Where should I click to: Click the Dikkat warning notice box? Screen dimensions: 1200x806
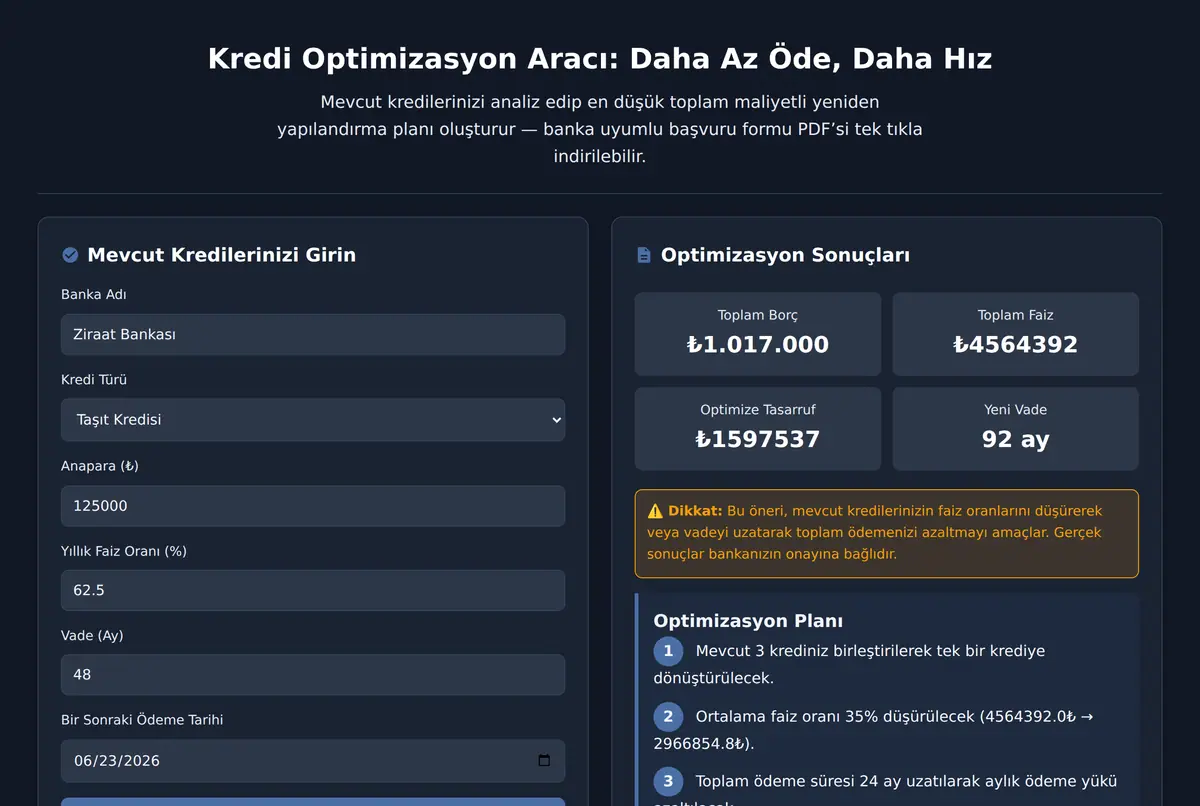coord(887,533)
